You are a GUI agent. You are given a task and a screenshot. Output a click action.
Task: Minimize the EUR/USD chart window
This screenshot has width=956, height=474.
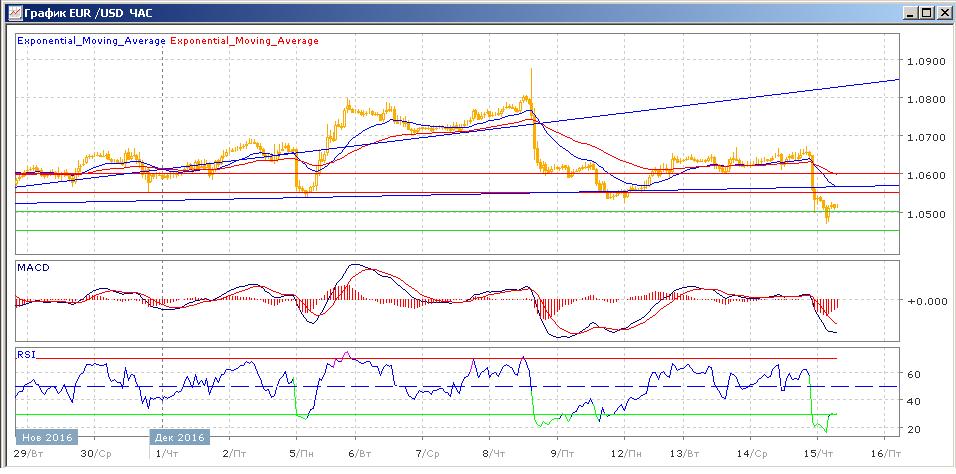coord(911,12)
